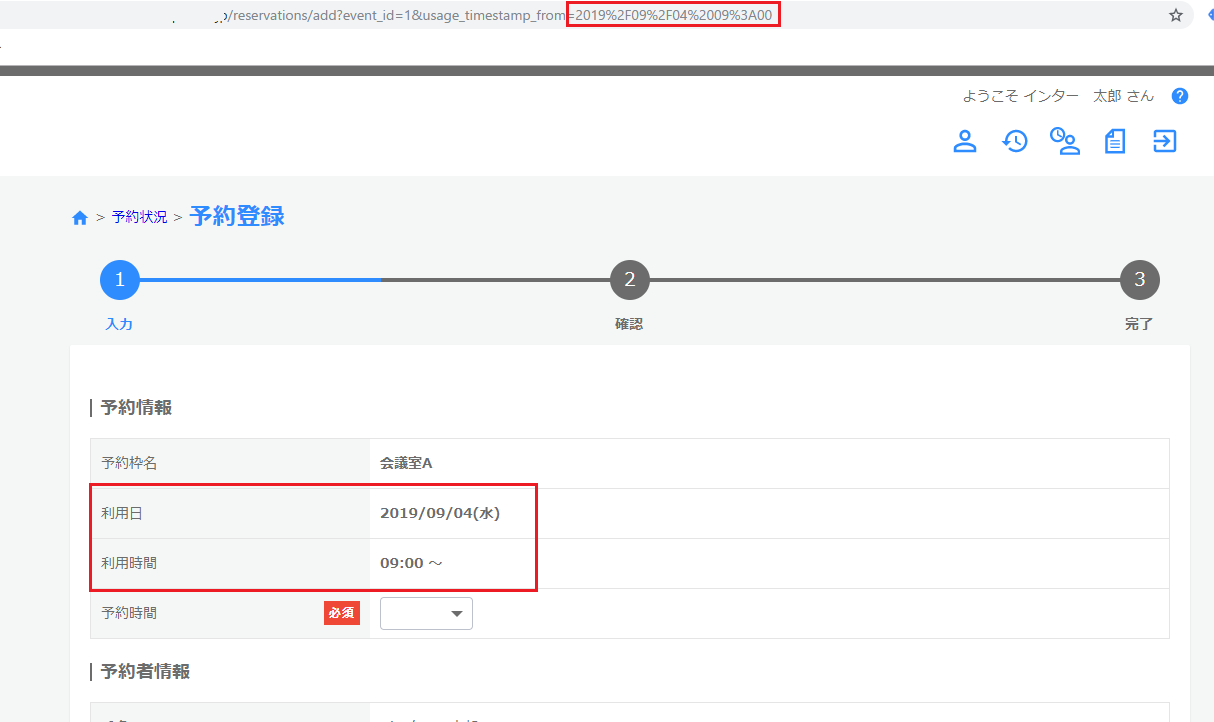Click step 2 circle in progress bar
Viewport: 1214px width, 722px height.
(x=630, y=280)
